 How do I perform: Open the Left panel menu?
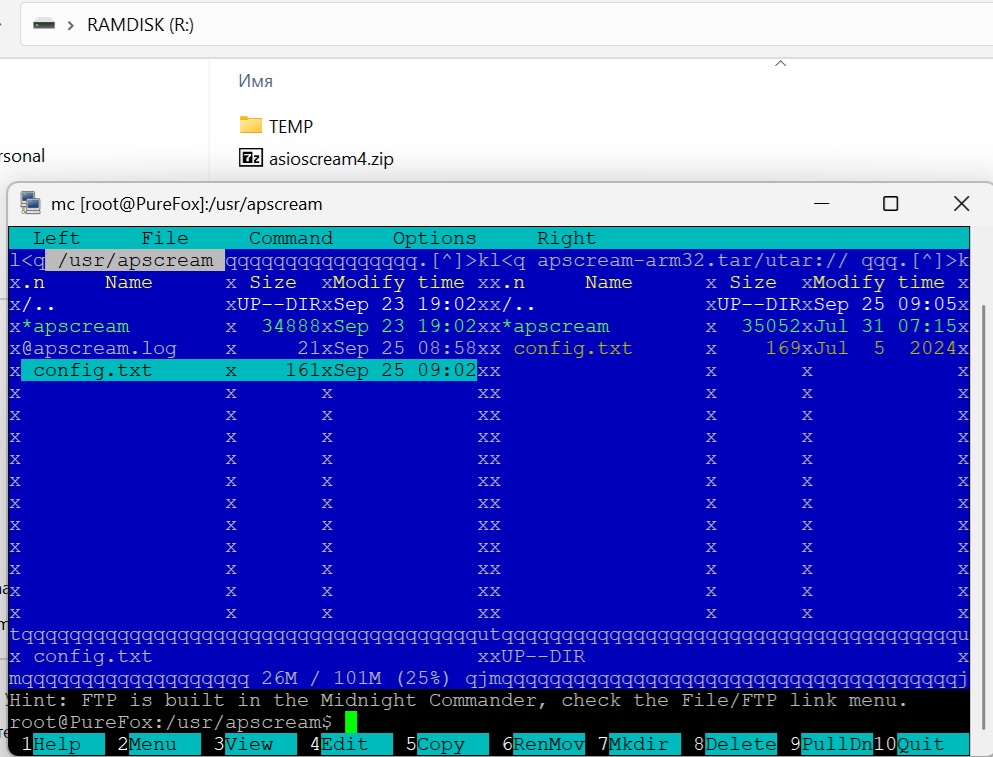click(x=56, y=238)
